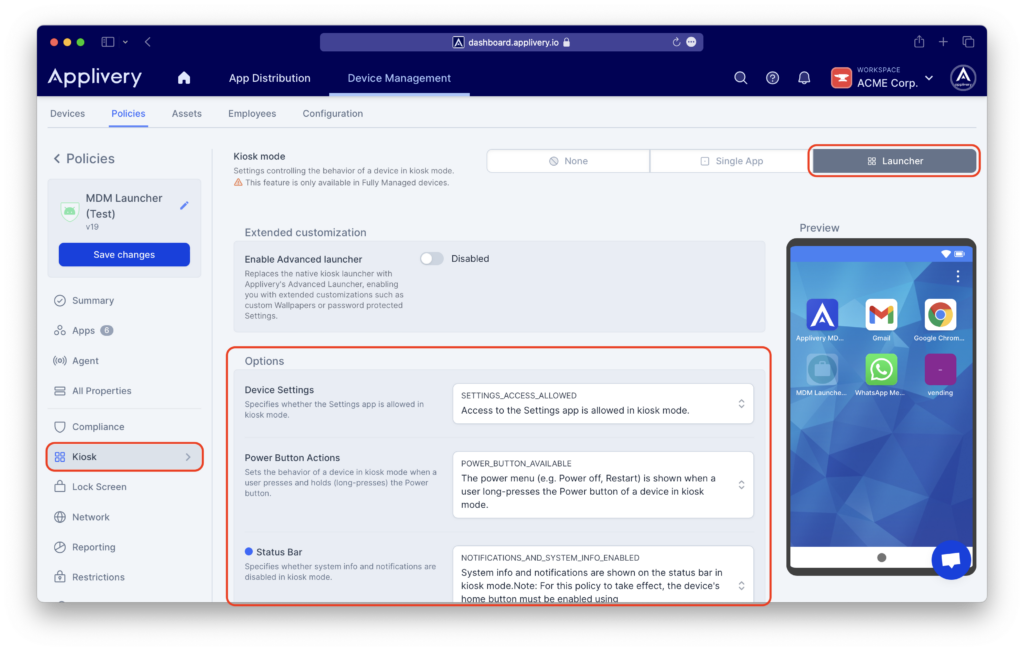Open the Device Settings dropdown

(603, 404)
